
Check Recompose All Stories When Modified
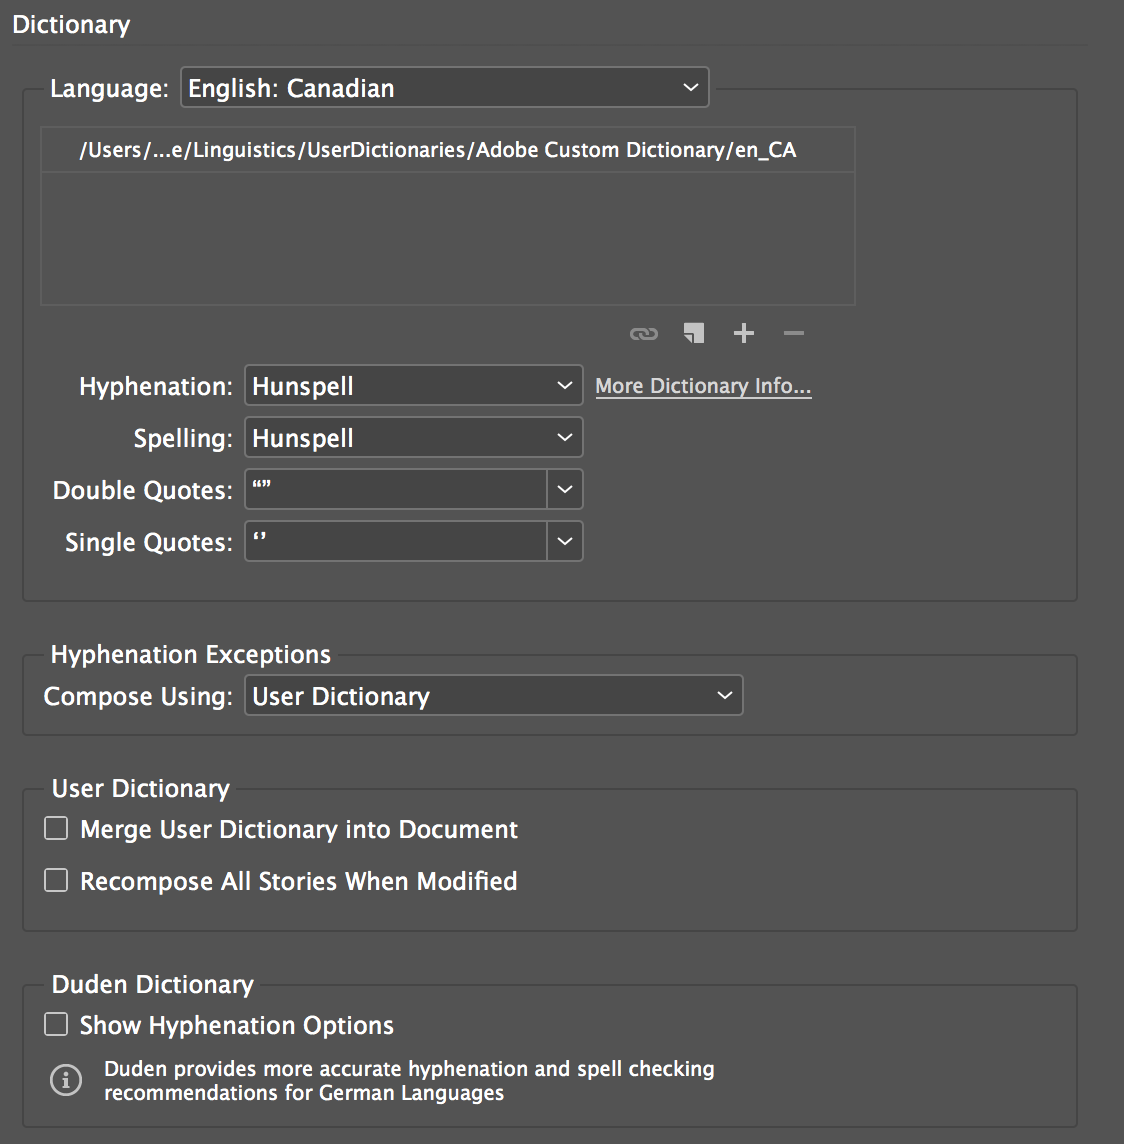(x=55, y=880)
